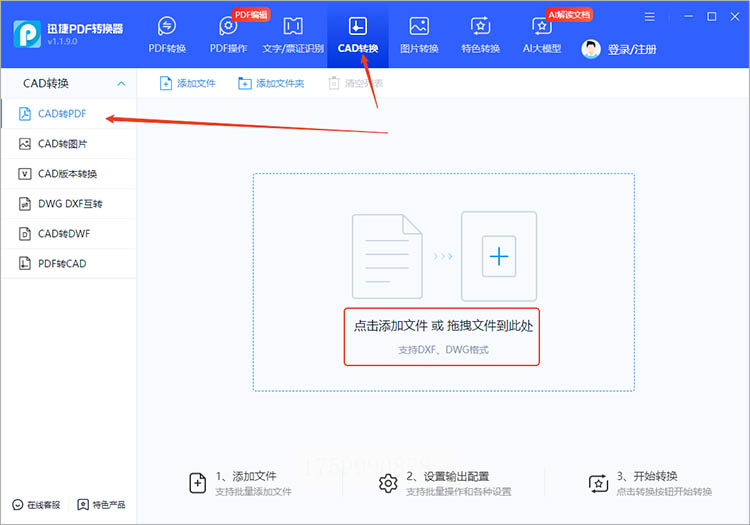Open the hamburger menu icon
This screenshot has height=525, width=750.
650,17
